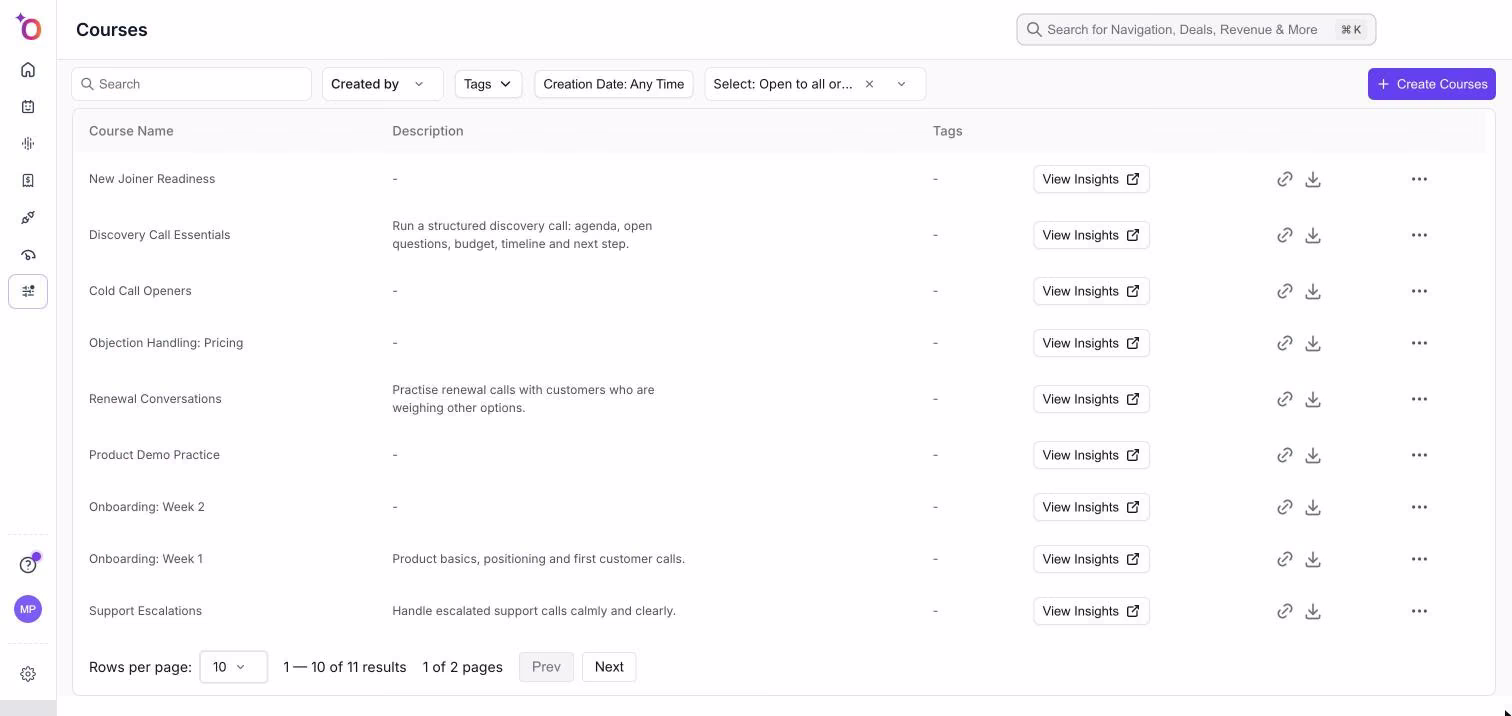View Insights for Onboarding: Week 1
The width and height of the screenshot is (1512, 716).
pyautogui.click(x=1091, y=559)
